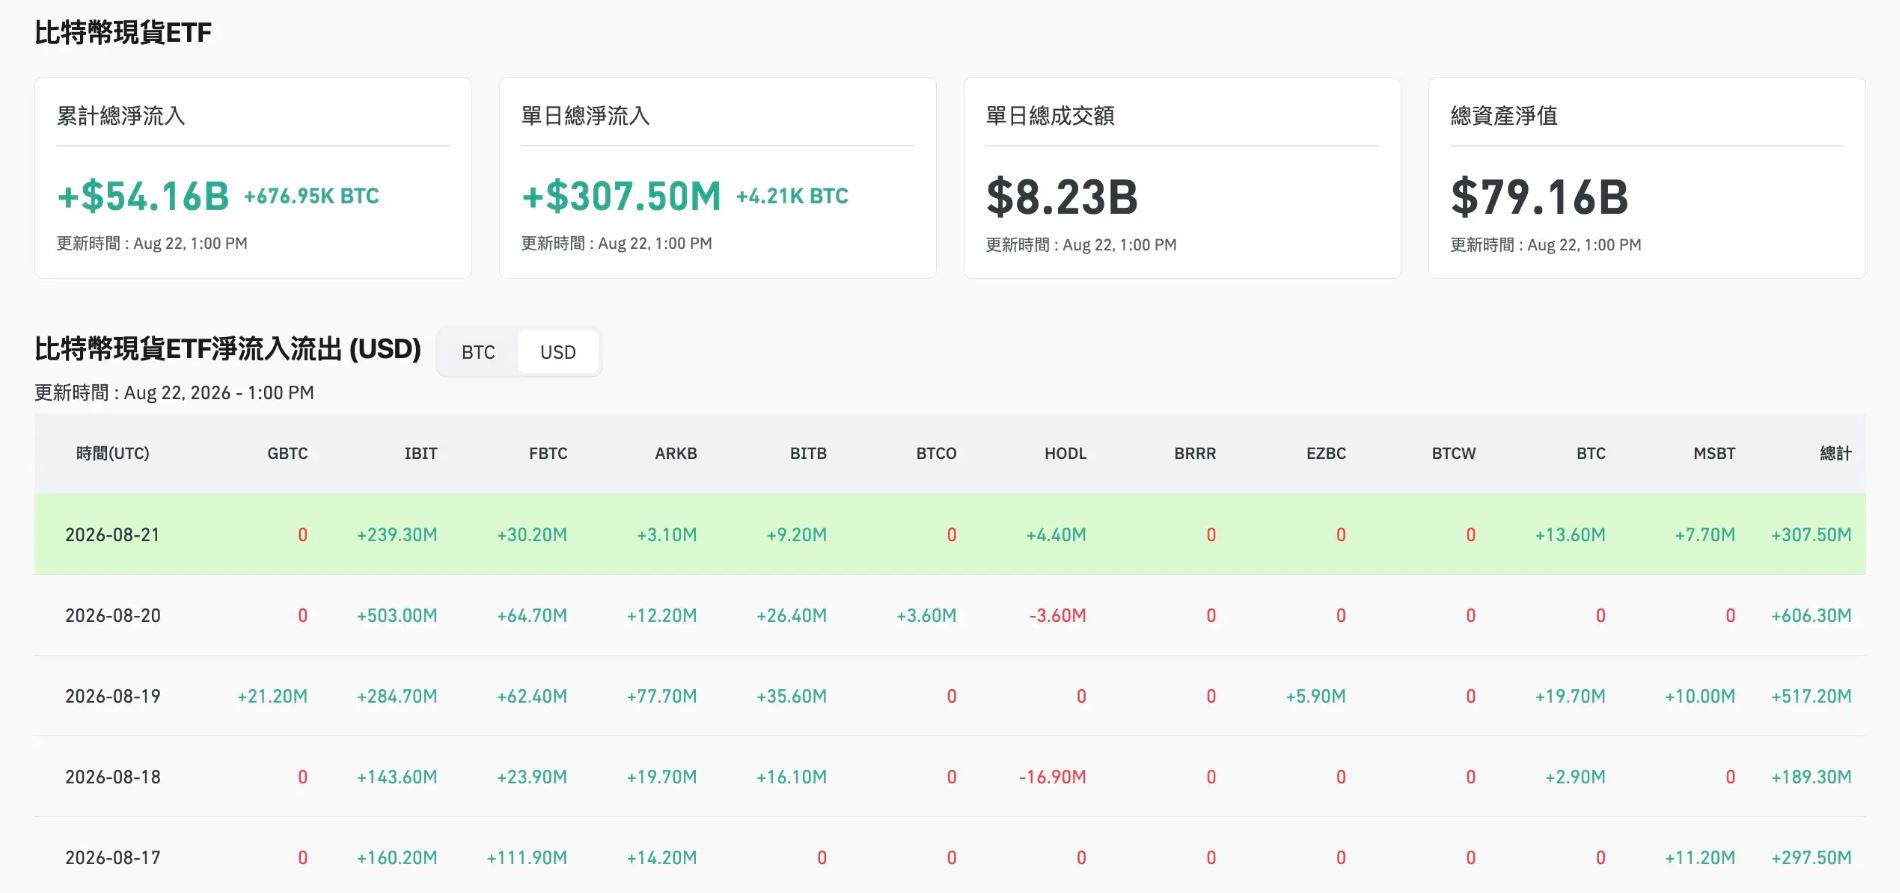The height and width of the screenshot is (893, 1900).
Task: Click the +7.70M MSBT value
Action: click(x=1705, y=535)
